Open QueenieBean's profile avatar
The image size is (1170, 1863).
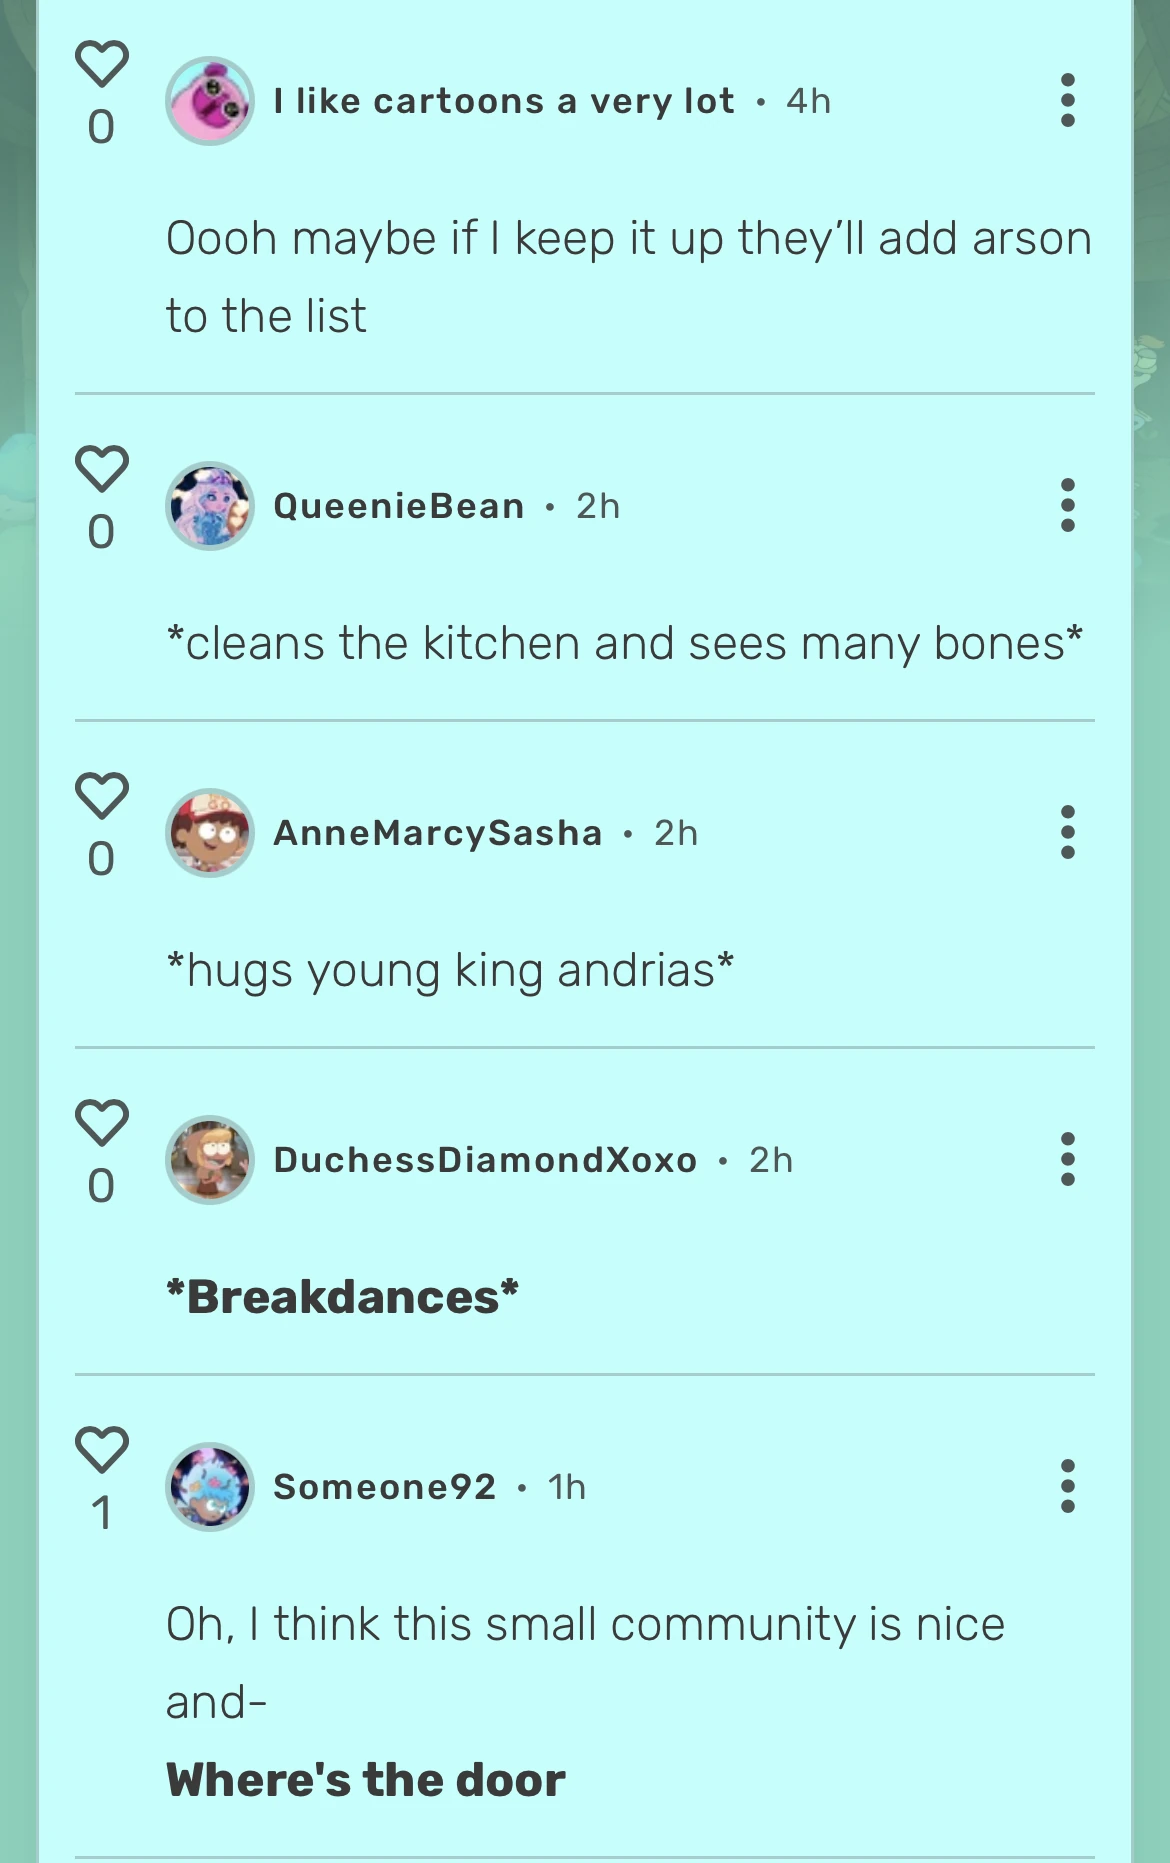(x=209, y=505)
